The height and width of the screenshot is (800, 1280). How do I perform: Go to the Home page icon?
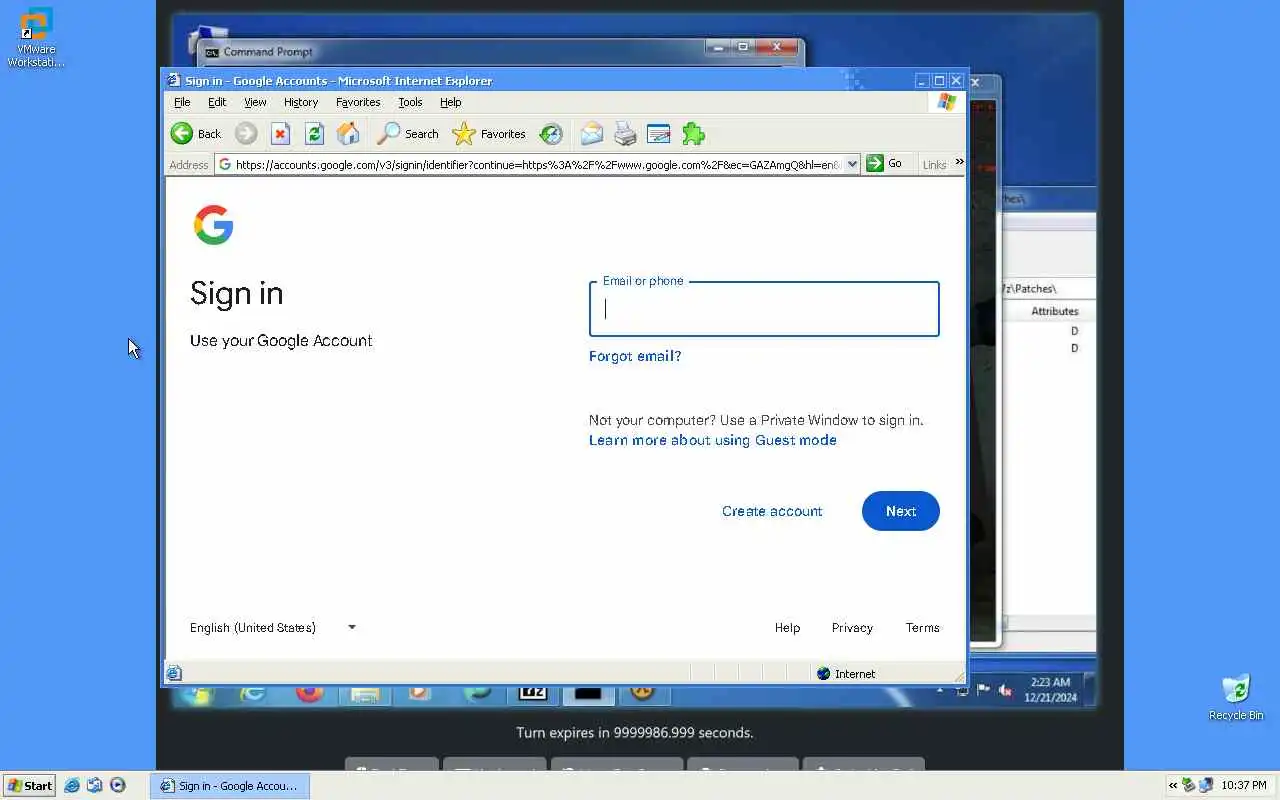click(348, 133)
